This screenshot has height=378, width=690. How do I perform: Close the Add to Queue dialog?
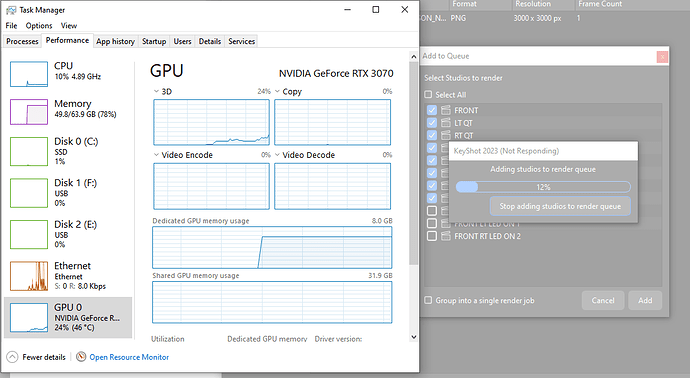(x=662, y=57)
